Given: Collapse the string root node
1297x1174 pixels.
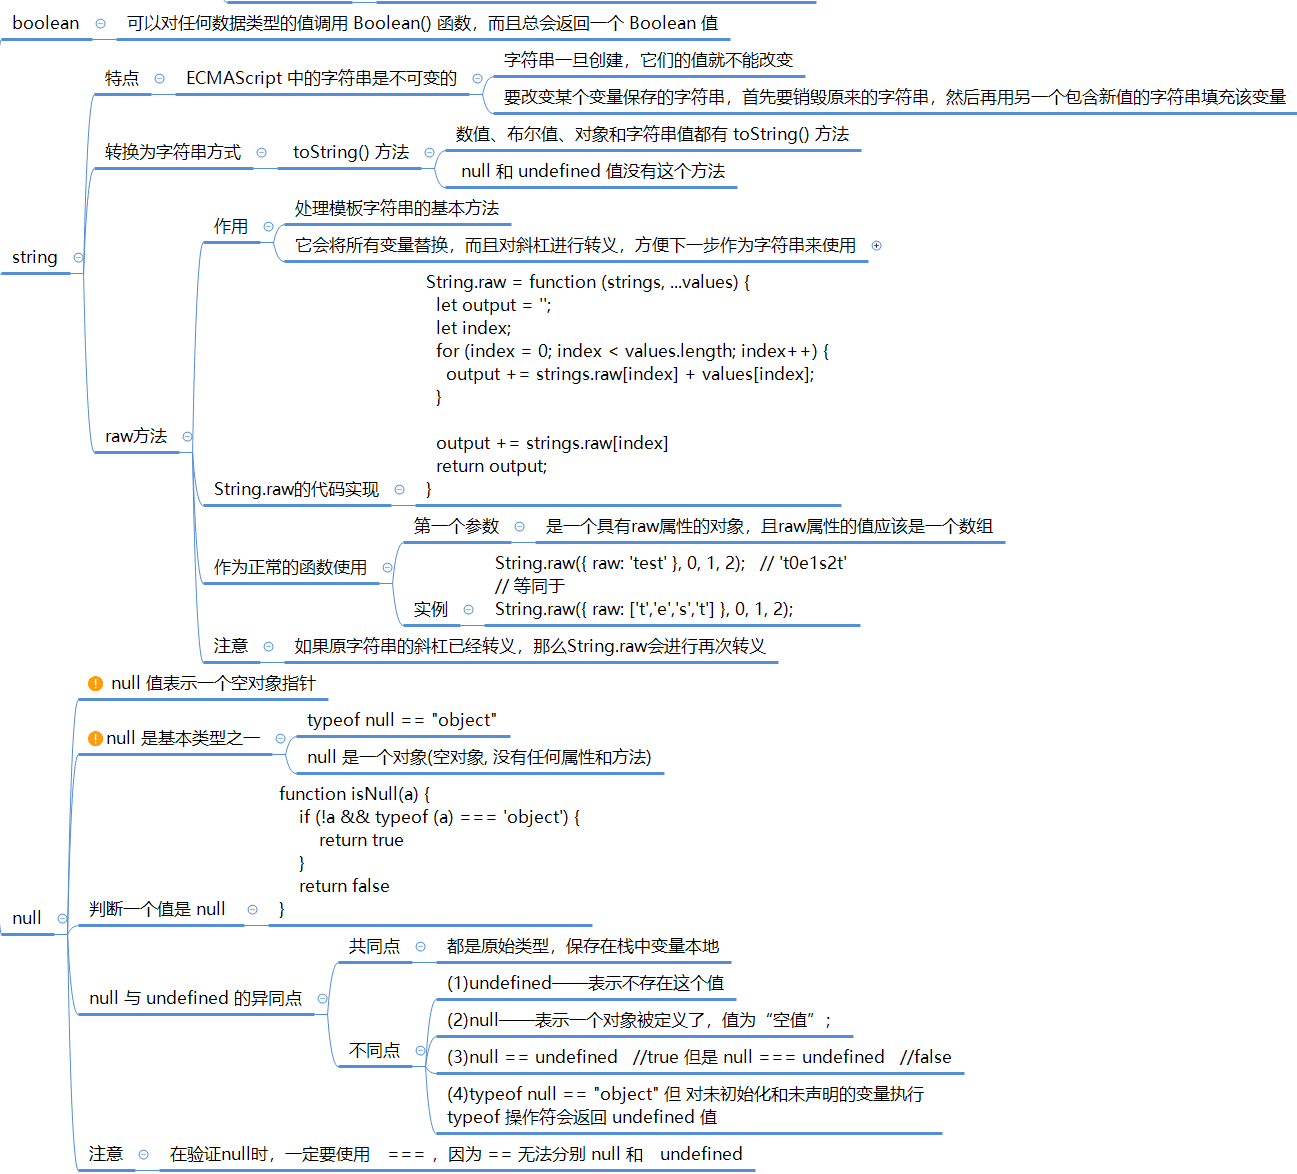Looking at the screenshot, I should coord(78,258).
